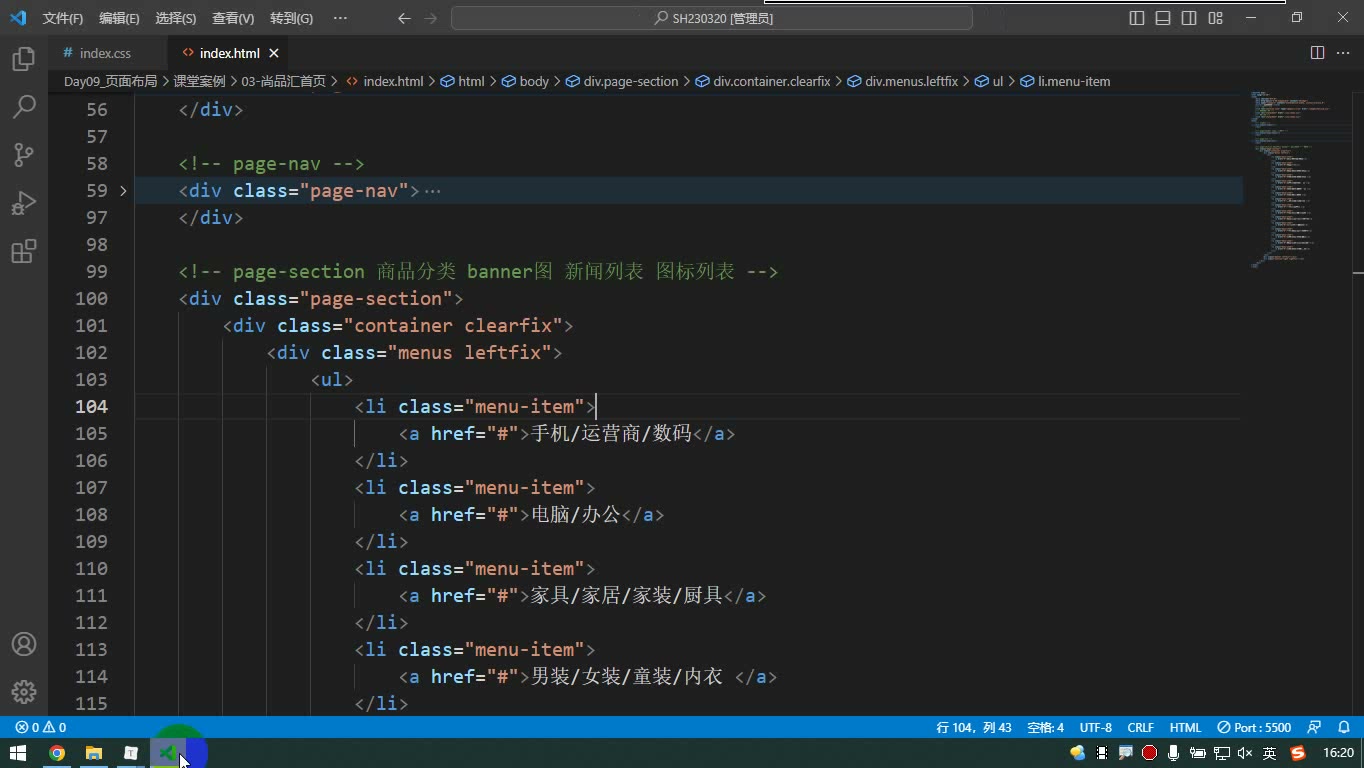The height and width of the screenshot is (768, 1364).
Task: Open the Run and Debug view
Action: click(x=24, y=203)
